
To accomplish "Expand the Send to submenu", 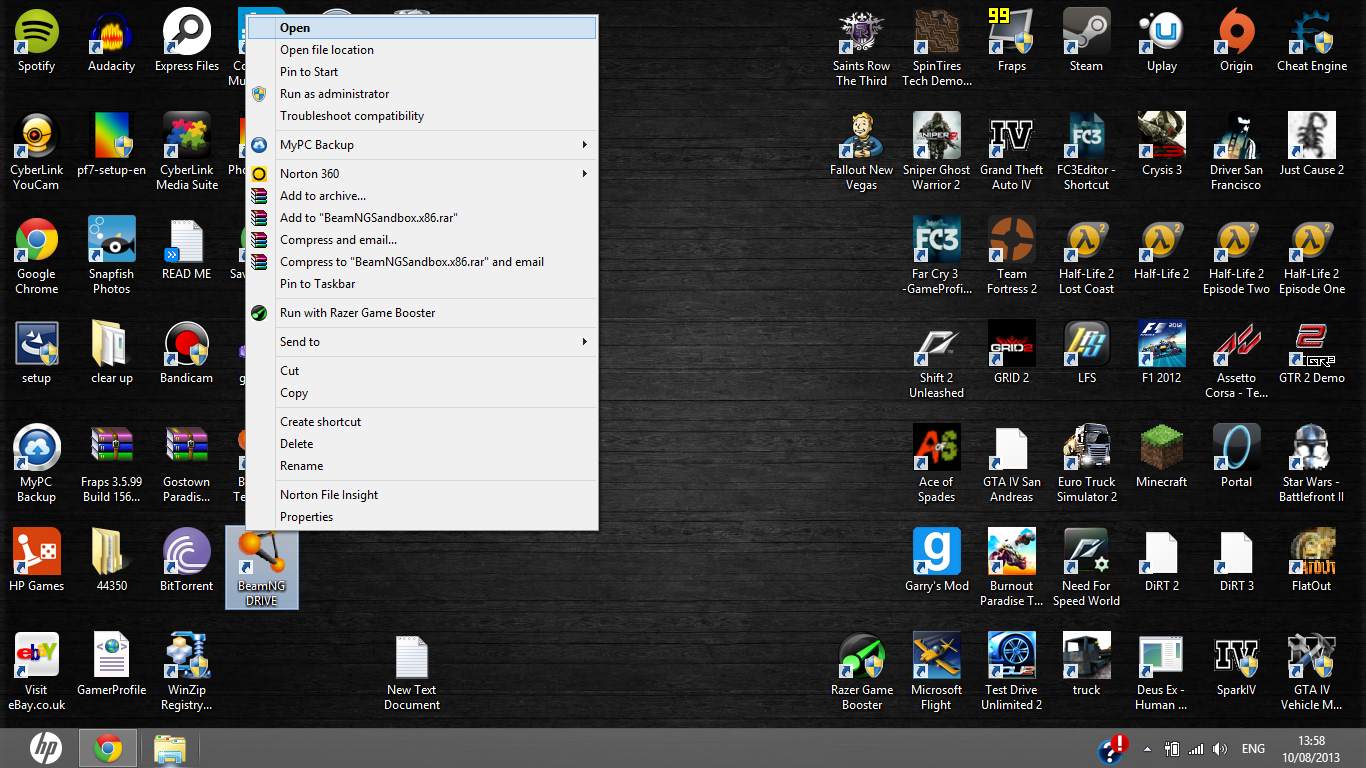I will tap(421, 342).
